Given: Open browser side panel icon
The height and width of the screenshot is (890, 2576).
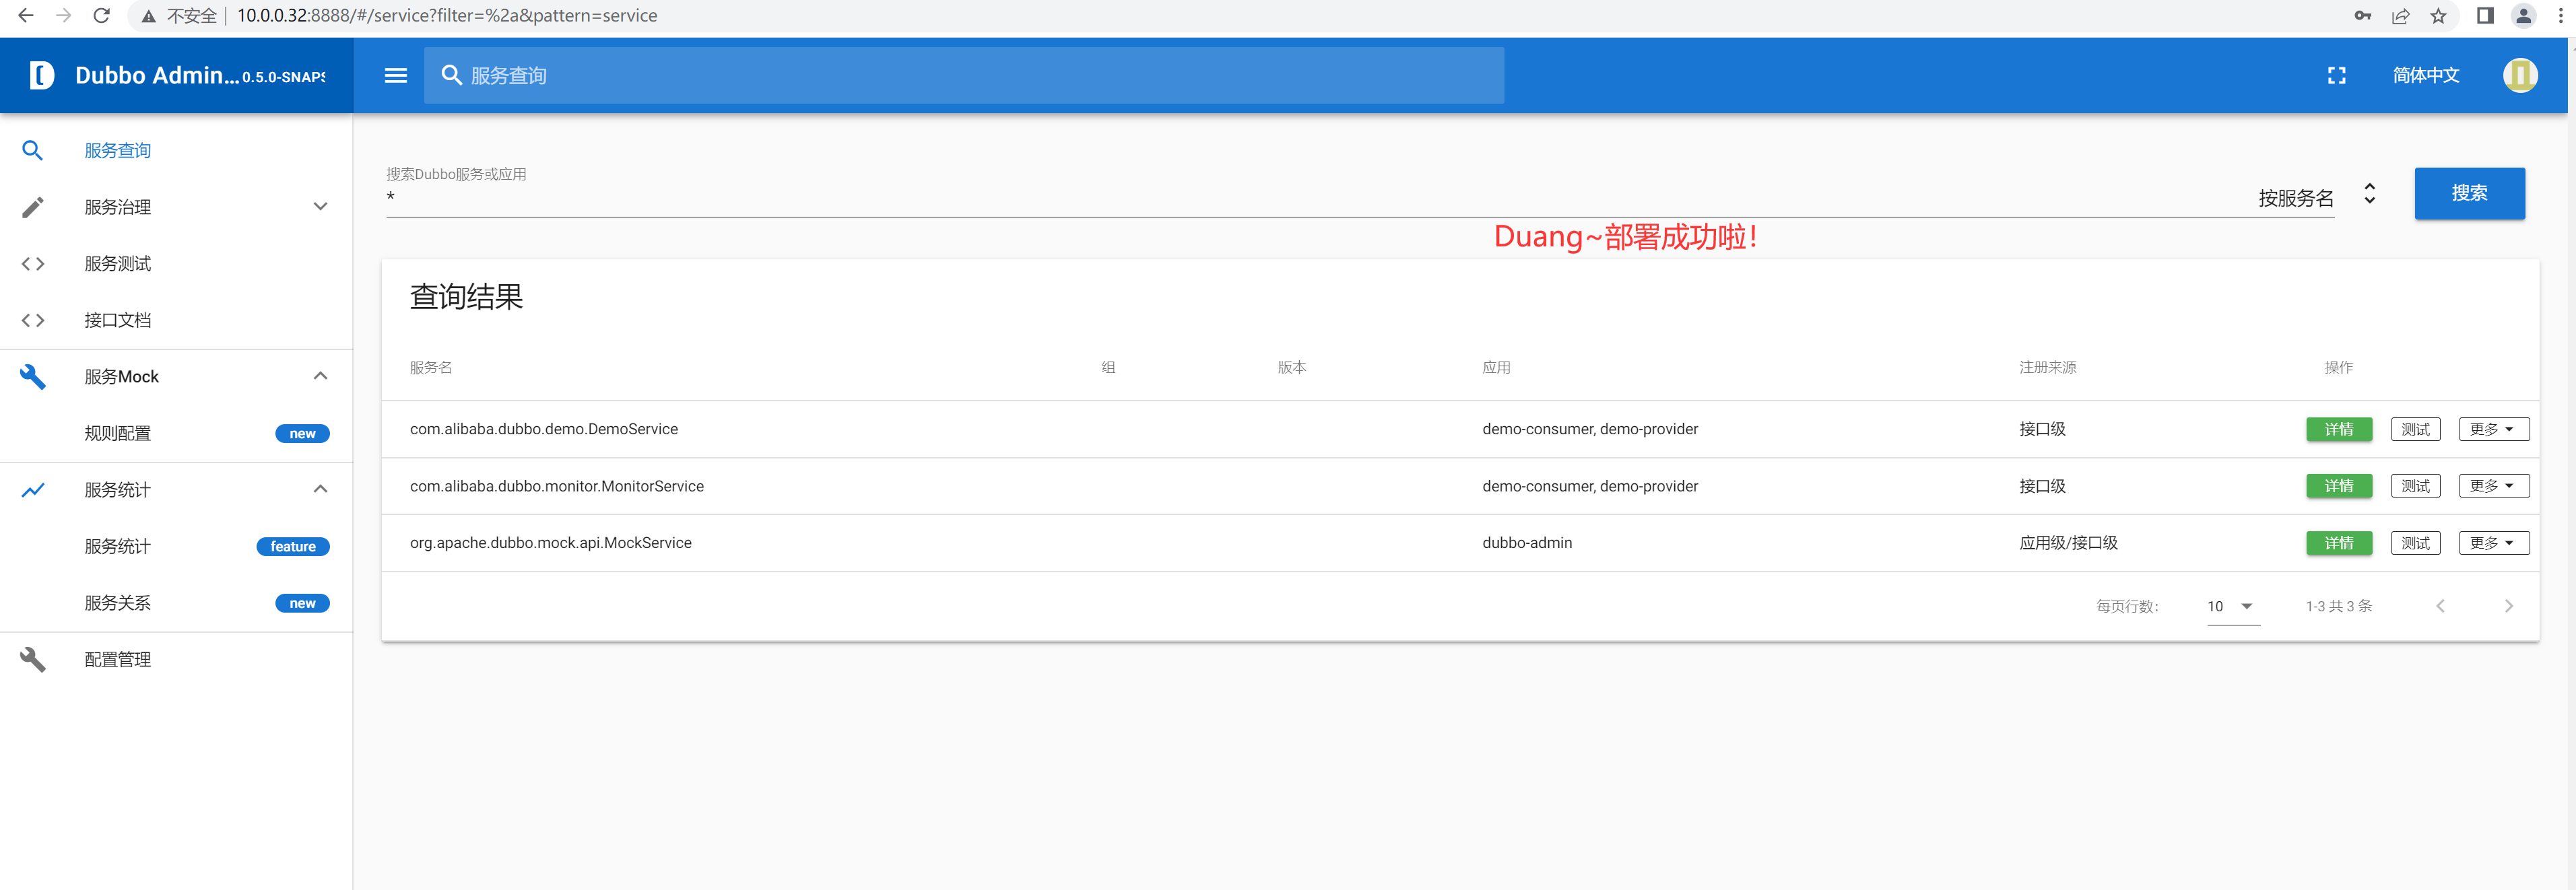Looking at the screenshot, I should (x=2485, y=16).
